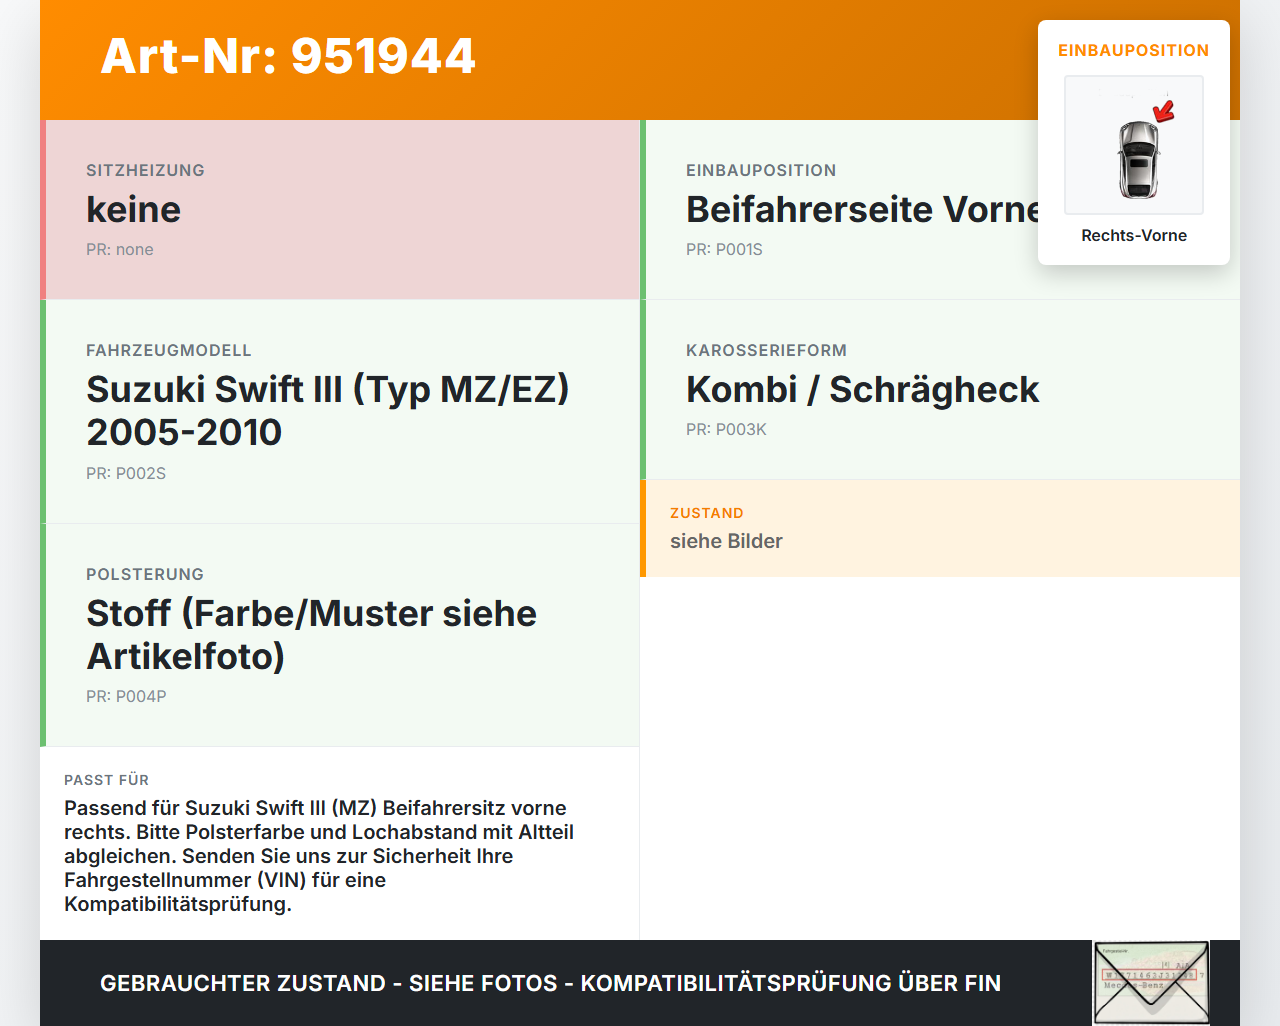Select 'Beifahrerseite Vorne' value
This screenshot has height=1026, width=1280.
coord(862,209)
